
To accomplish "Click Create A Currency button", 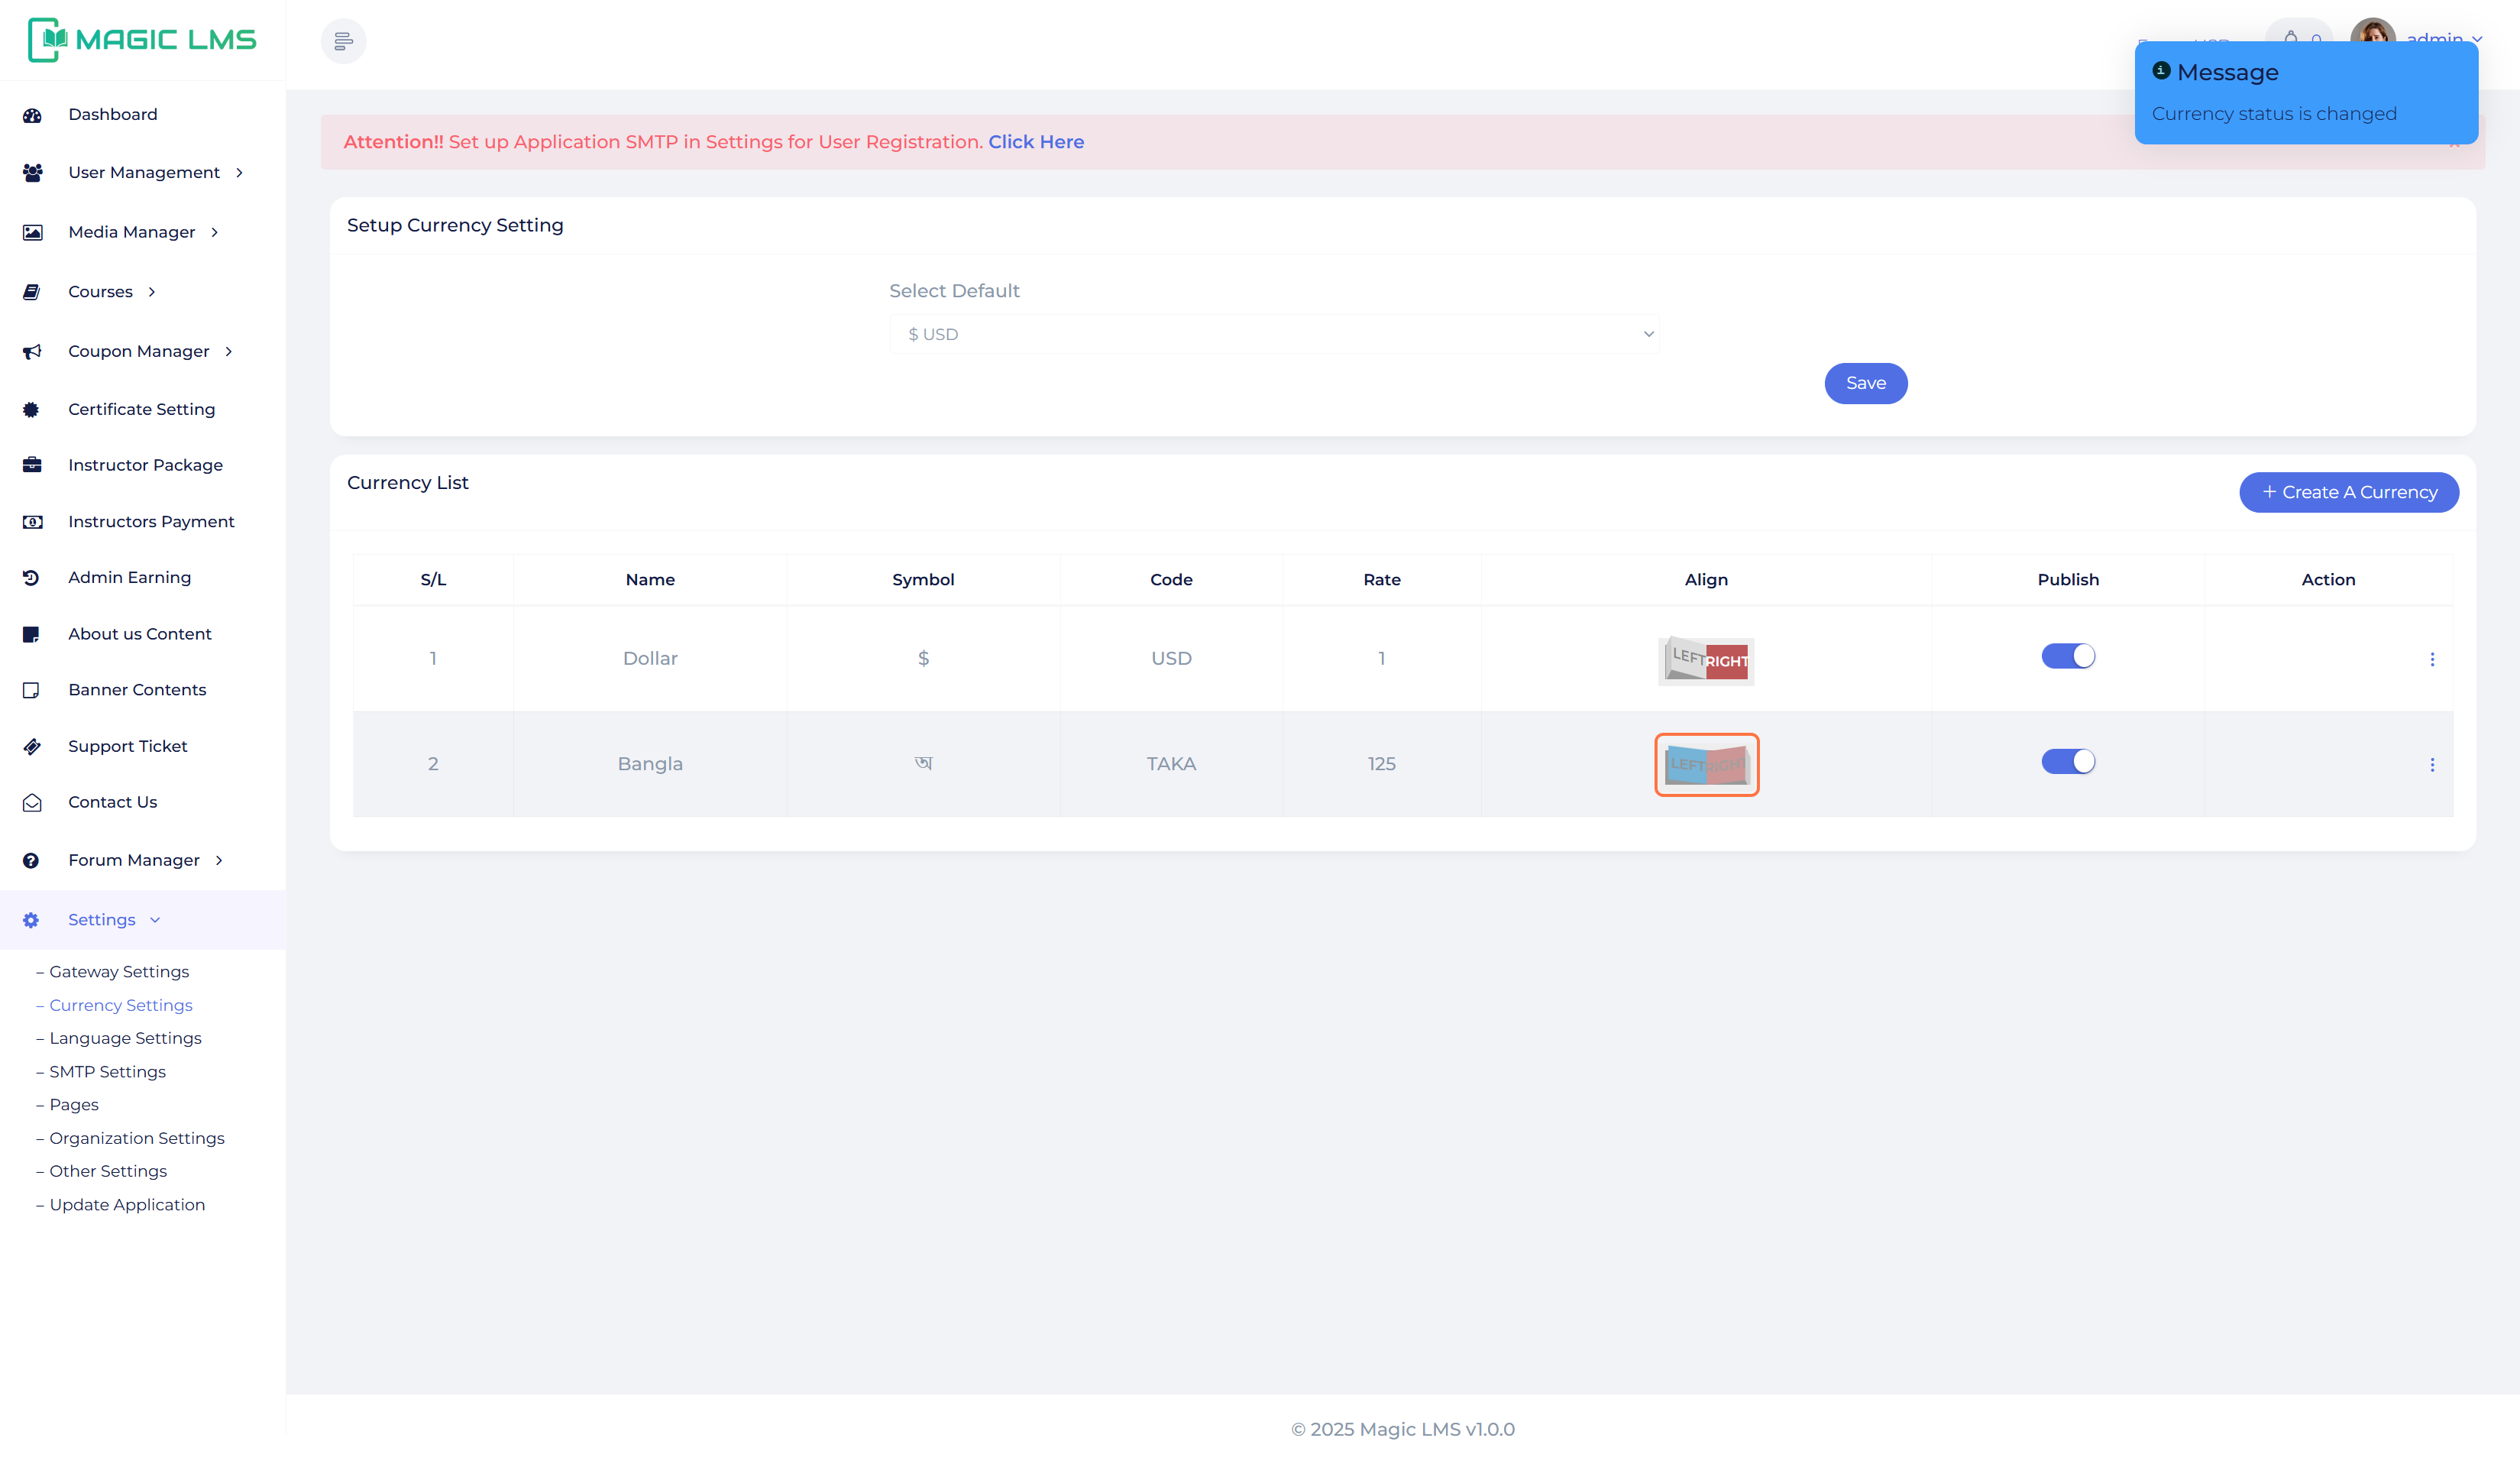I will click(2348, 492).
